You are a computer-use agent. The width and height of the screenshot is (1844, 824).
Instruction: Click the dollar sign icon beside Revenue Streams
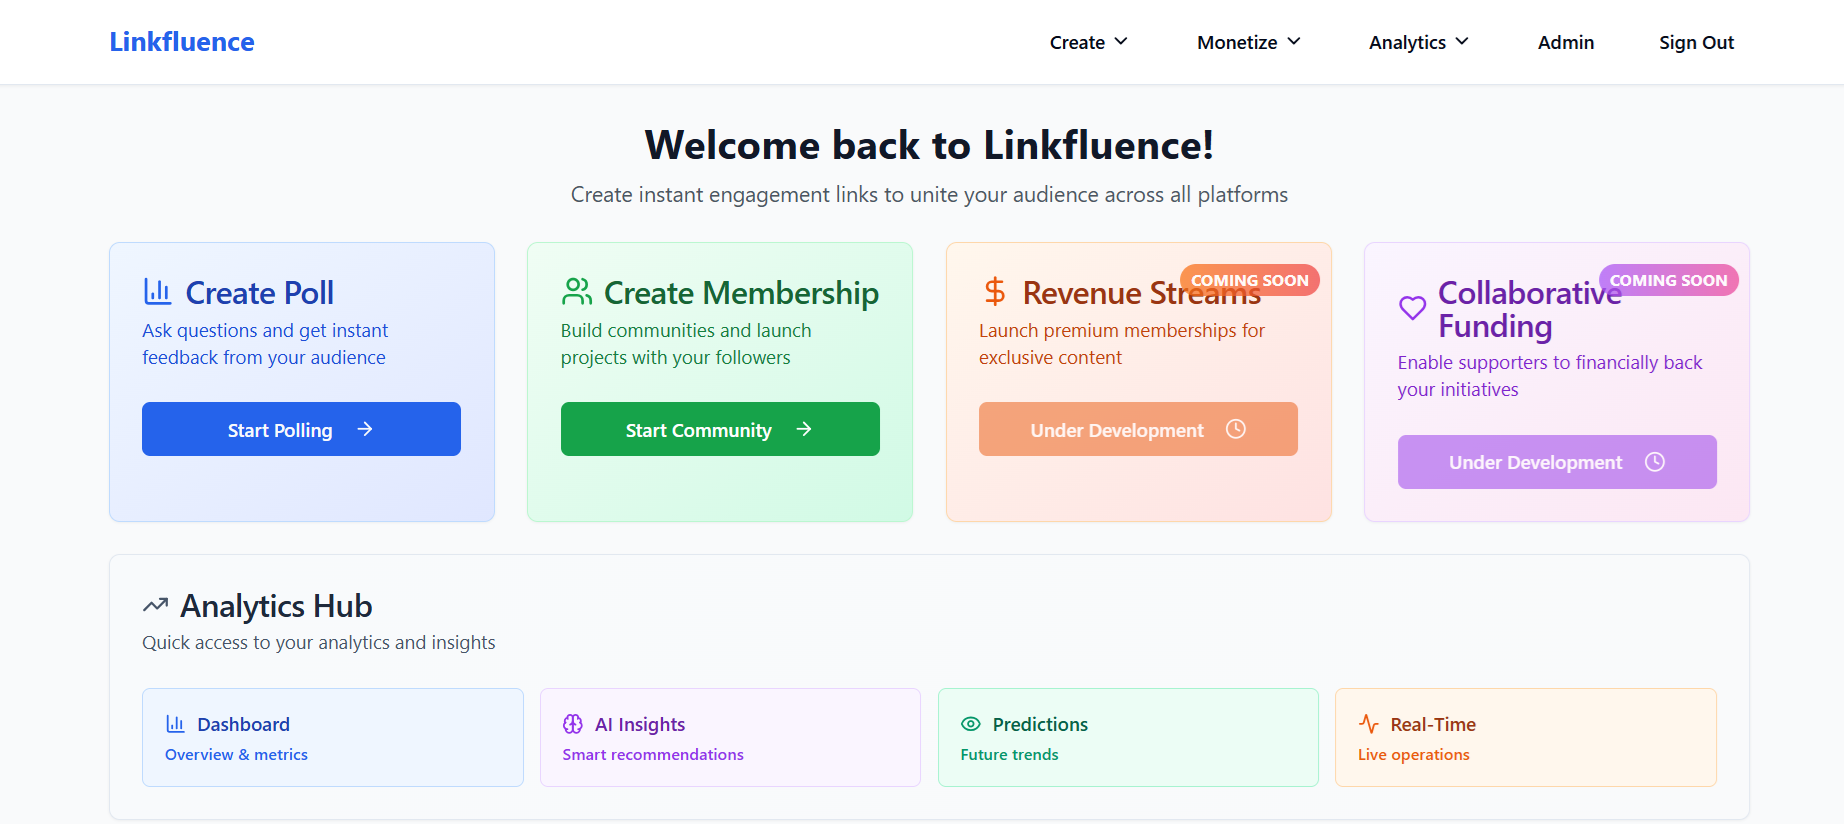pyautogui.click(x=995, y=291)
